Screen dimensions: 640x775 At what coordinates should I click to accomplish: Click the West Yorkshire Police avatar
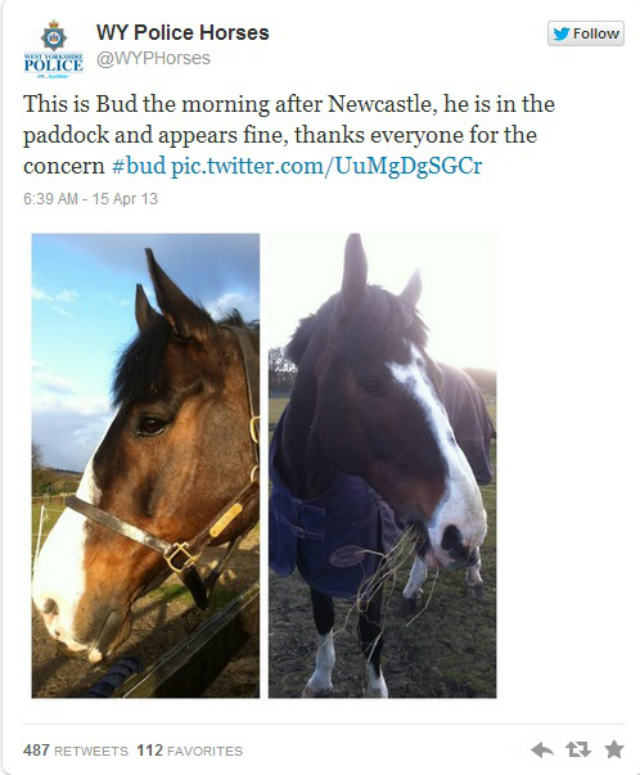[x=53, y=49]
